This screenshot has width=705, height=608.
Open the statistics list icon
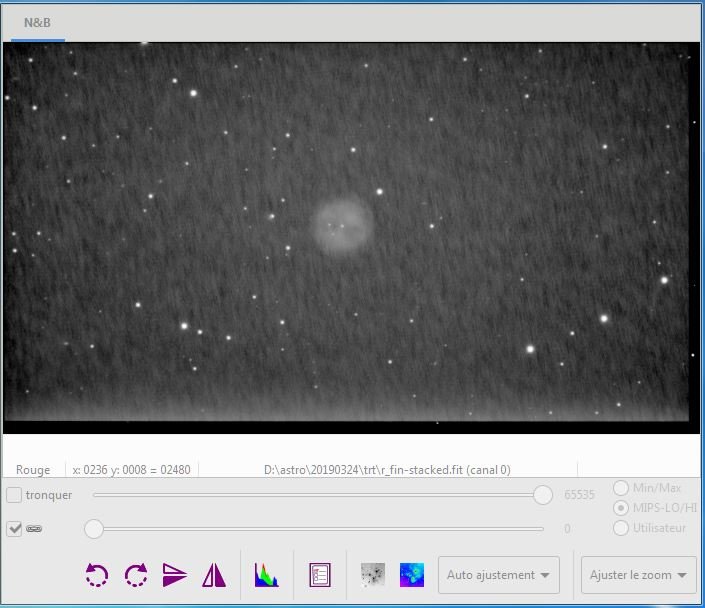tap(320, 575)
